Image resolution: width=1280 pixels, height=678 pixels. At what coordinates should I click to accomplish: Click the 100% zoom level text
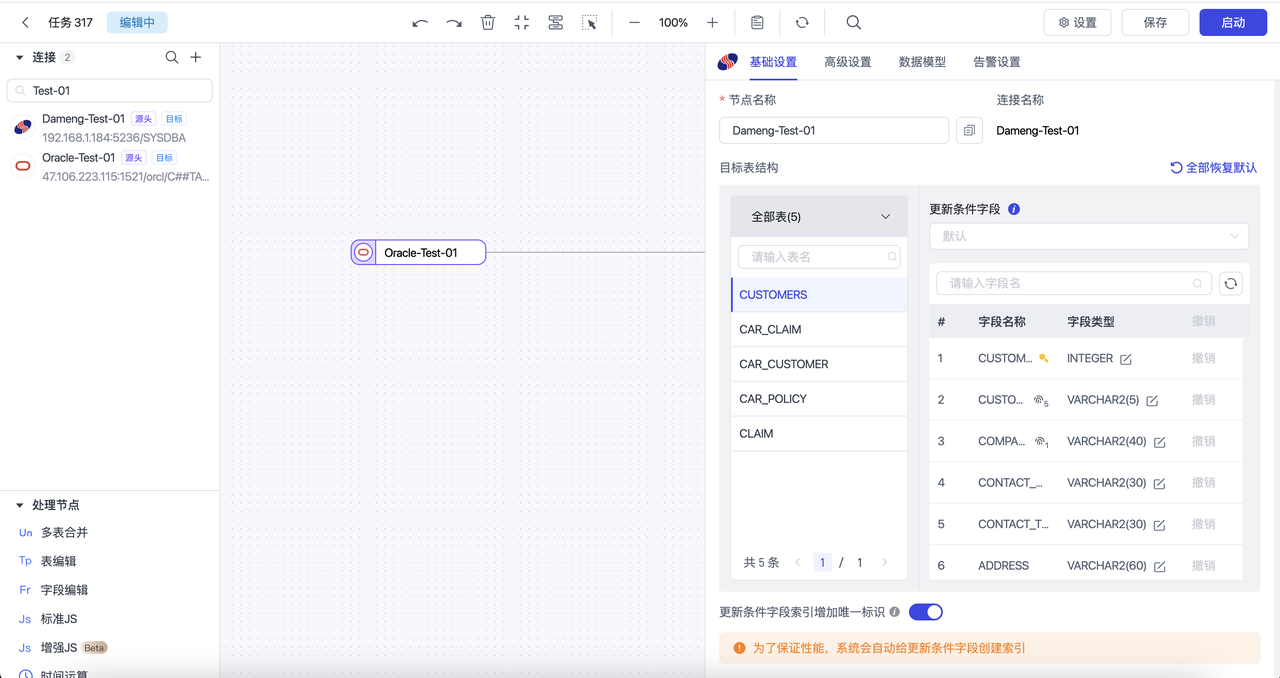tap(673, 22)
